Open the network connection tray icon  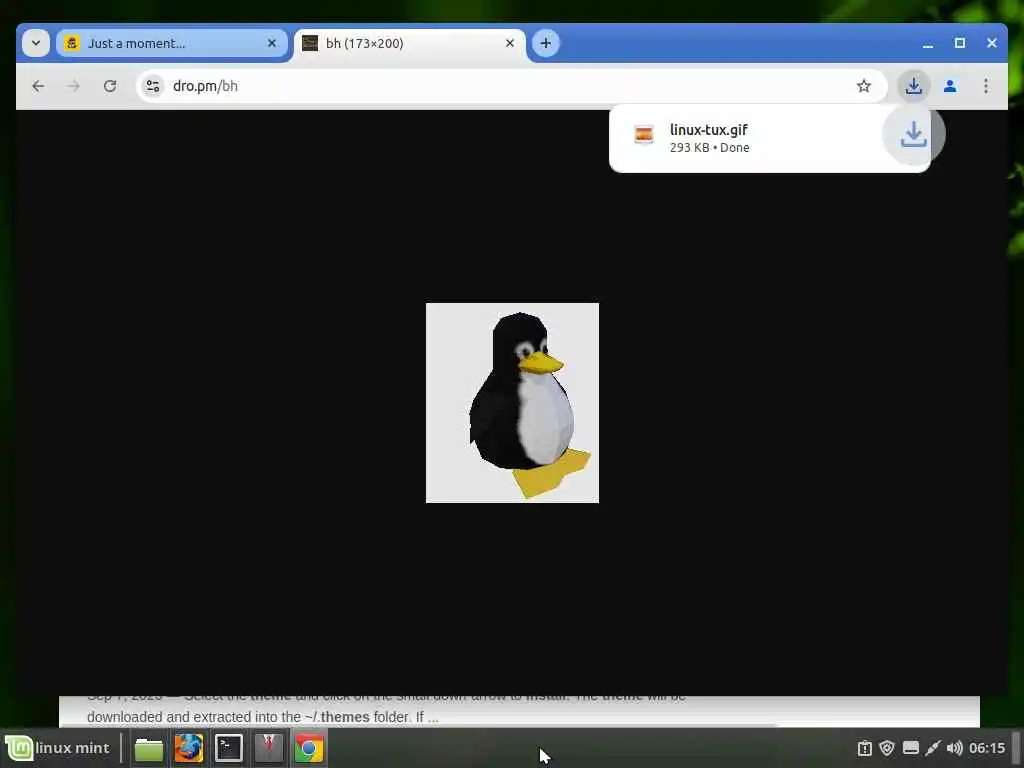pos(933,748)
